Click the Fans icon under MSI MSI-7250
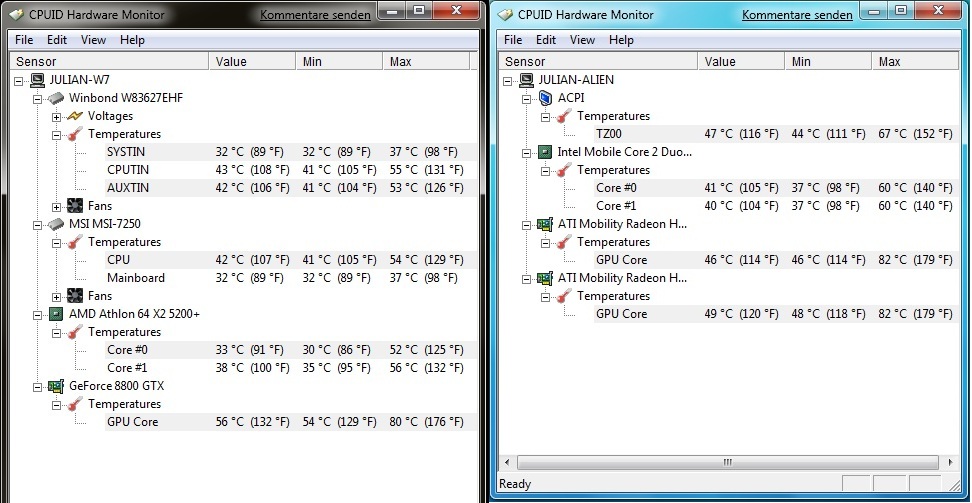 (75, 296)
